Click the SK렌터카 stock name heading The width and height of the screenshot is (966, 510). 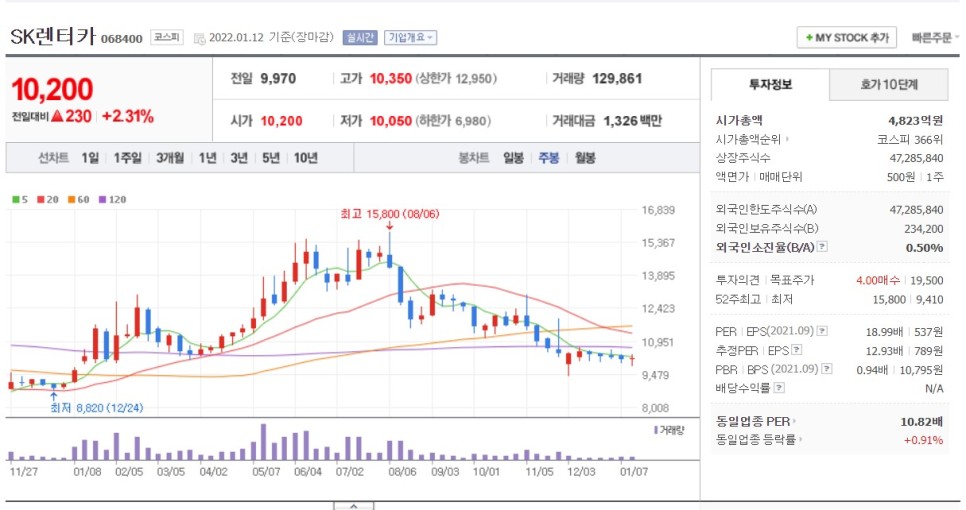coord(53,36)
